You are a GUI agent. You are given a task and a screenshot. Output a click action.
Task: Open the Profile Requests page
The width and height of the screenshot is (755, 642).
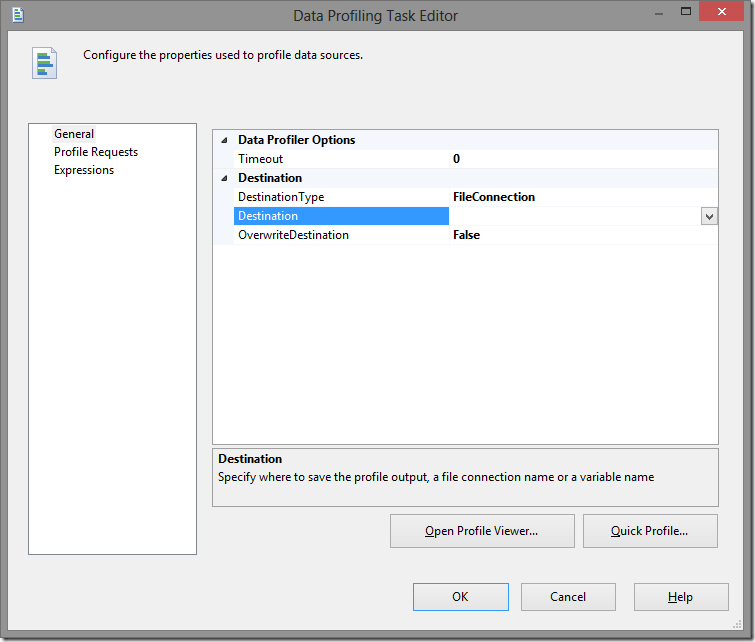coord(96,152)
